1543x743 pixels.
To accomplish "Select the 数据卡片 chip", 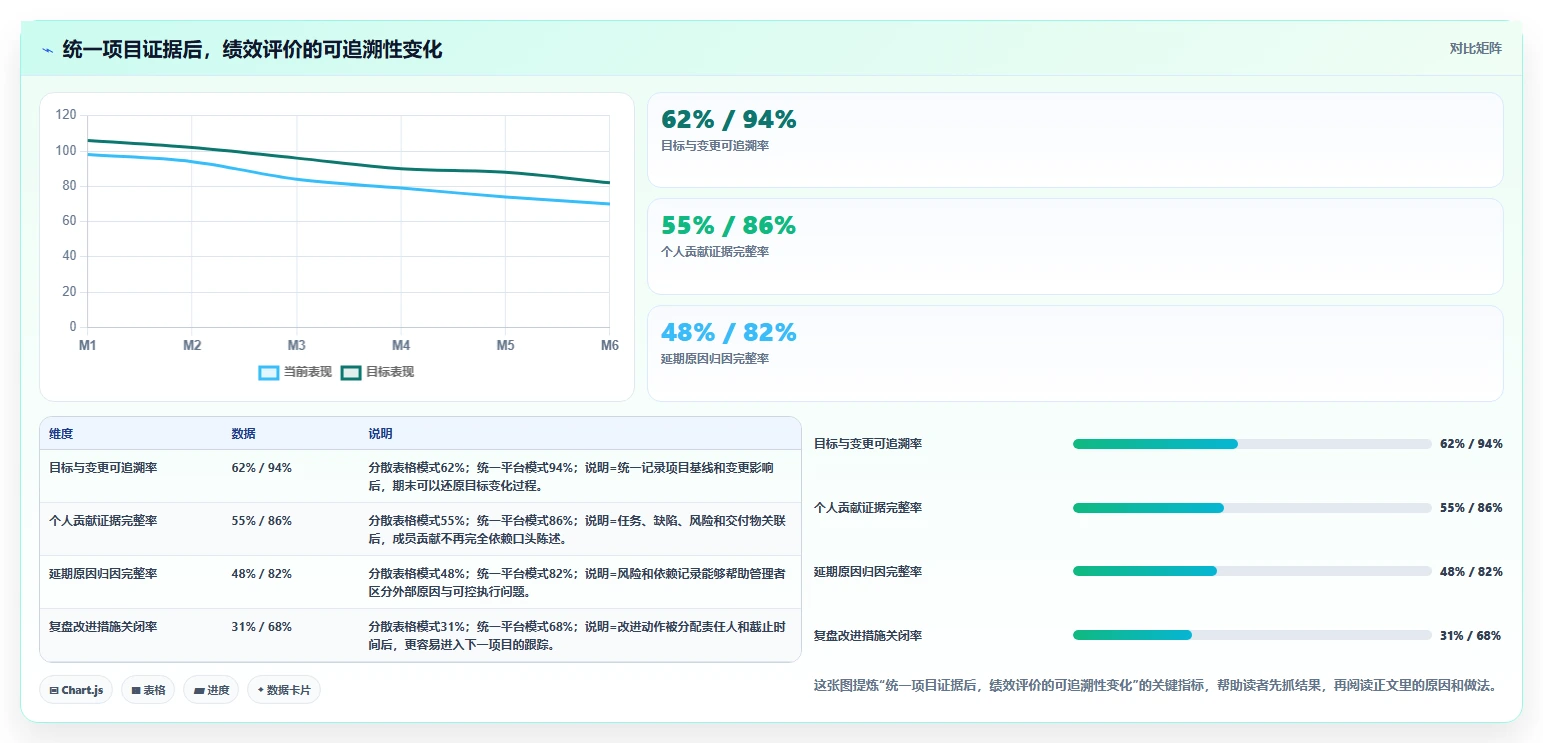I will click(284, 690).
